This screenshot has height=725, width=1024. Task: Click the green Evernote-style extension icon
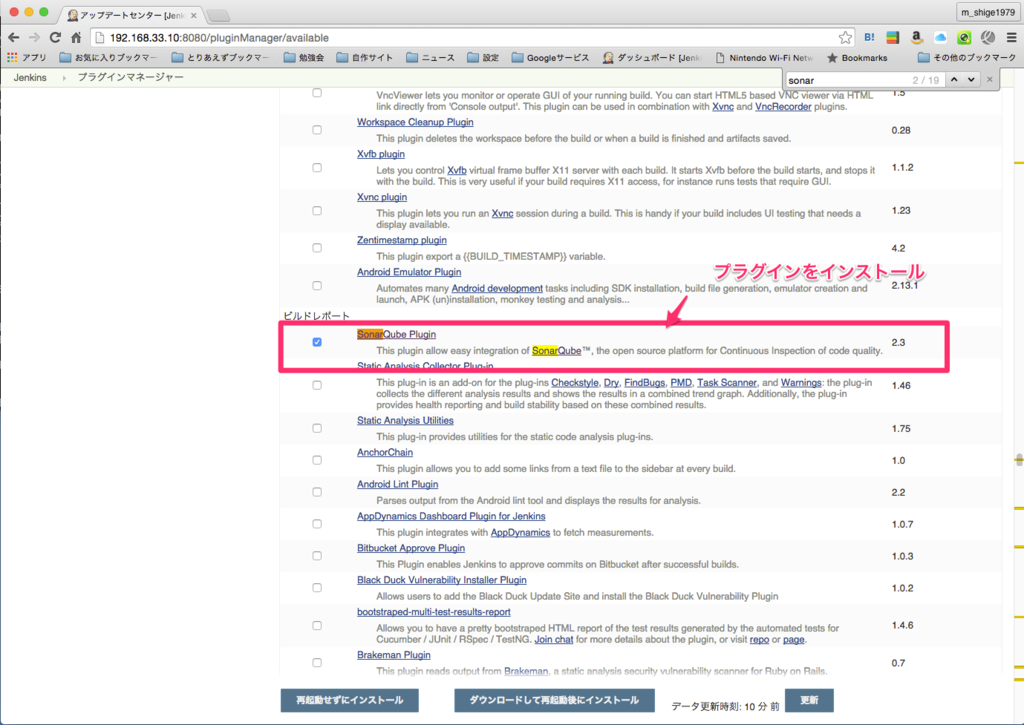(964, 38)
